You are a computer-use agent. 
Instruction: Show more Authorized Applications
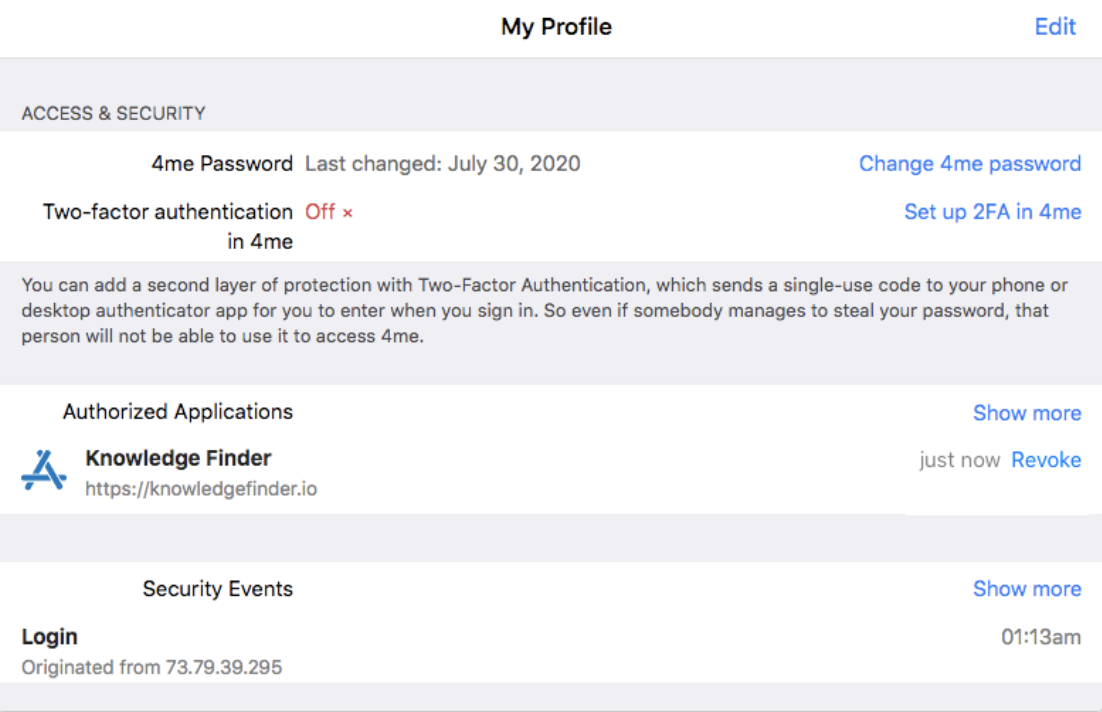(1028, 413)
